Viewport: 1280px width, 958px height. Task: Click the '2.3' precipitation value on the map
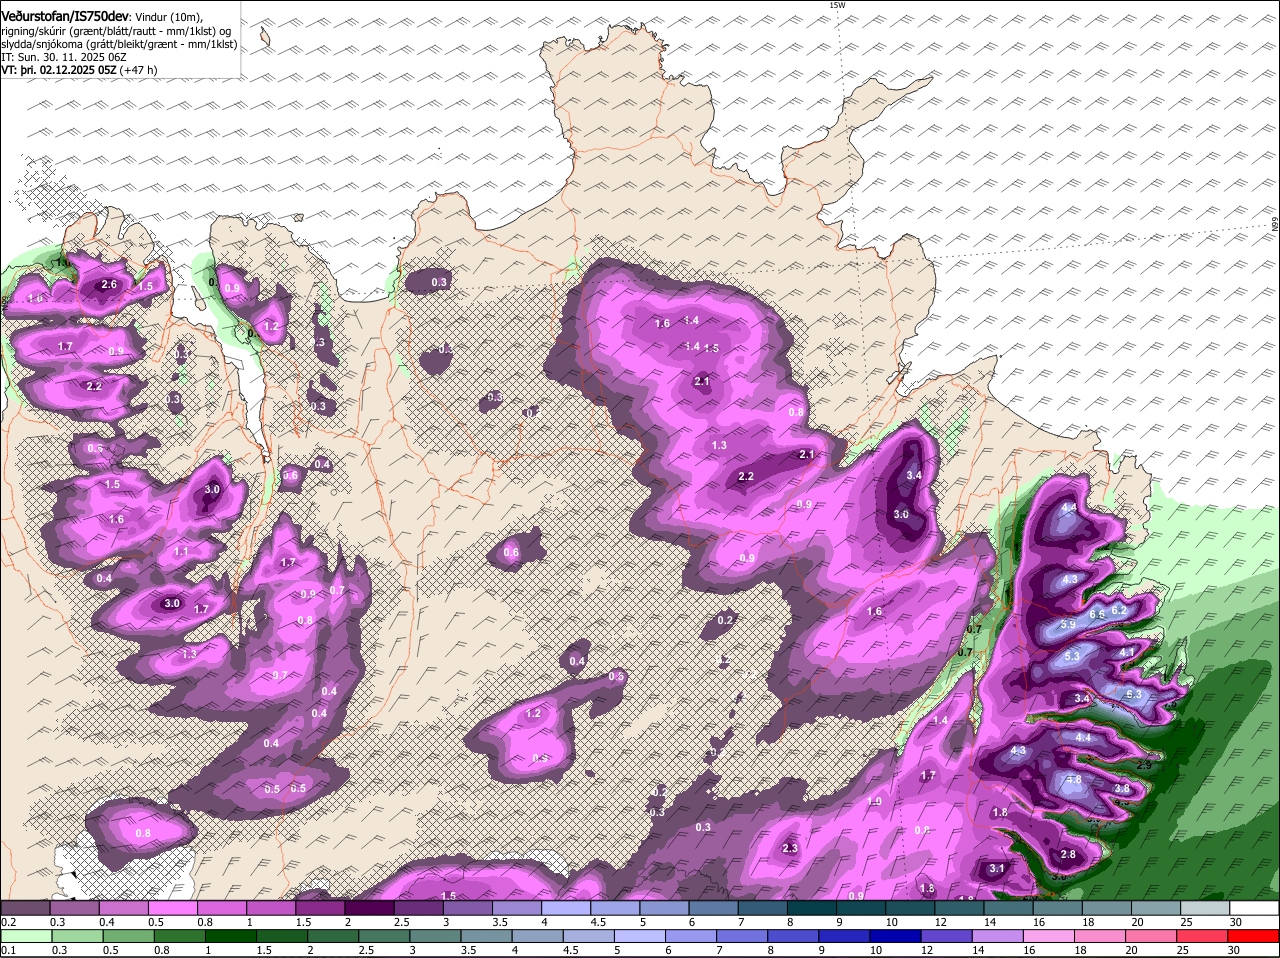tap(790, 848)
